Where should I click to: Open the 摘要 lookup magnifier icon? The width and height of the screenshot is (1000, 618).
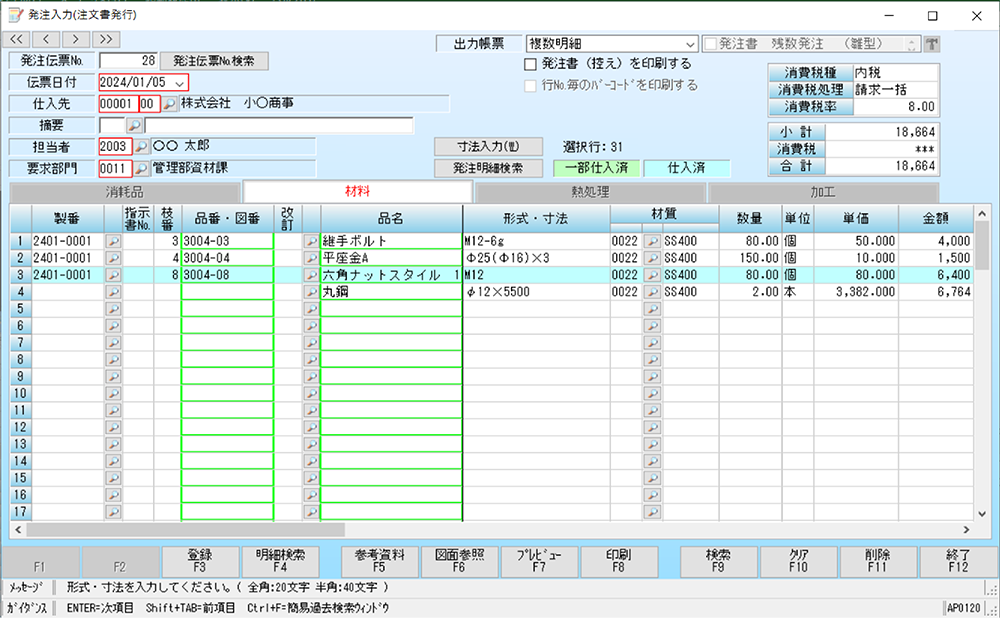coord(135,126)
